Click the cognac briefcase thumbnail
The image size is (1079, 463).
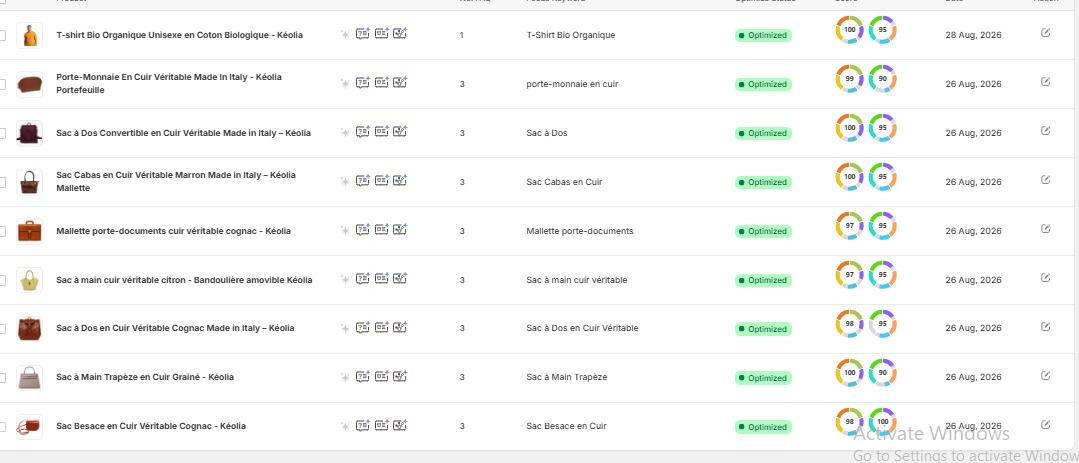[x=30, y=231]
